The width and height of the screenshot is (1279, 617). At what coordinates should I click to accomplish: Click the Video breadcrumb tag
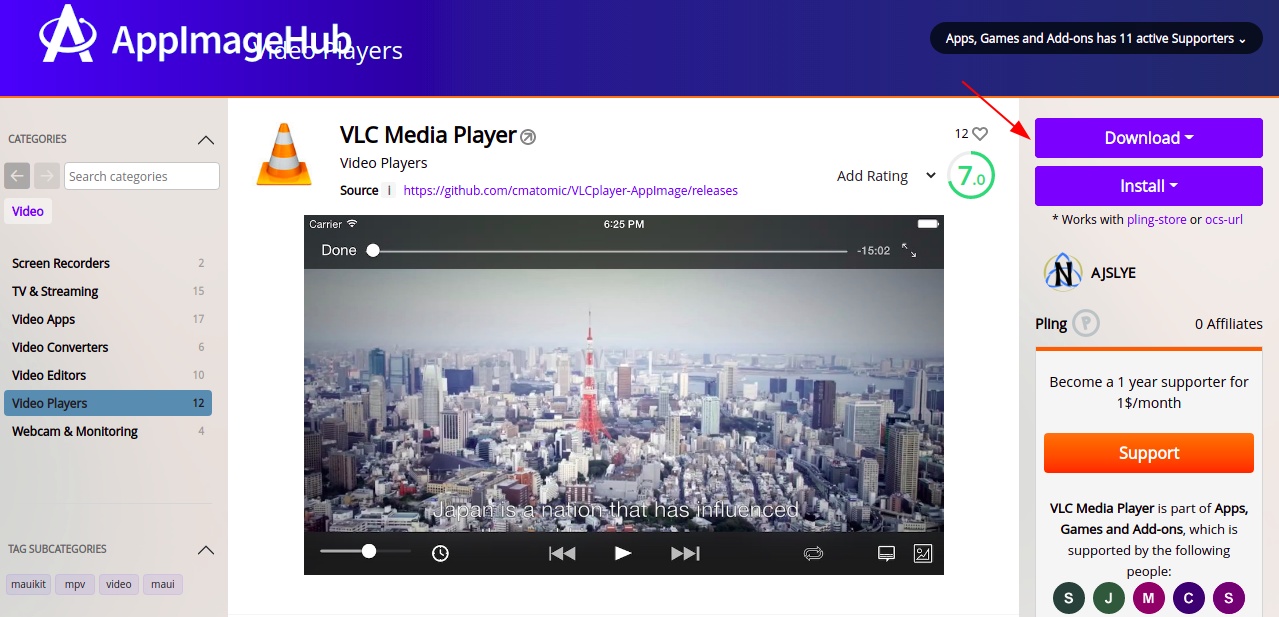point(28,211)
